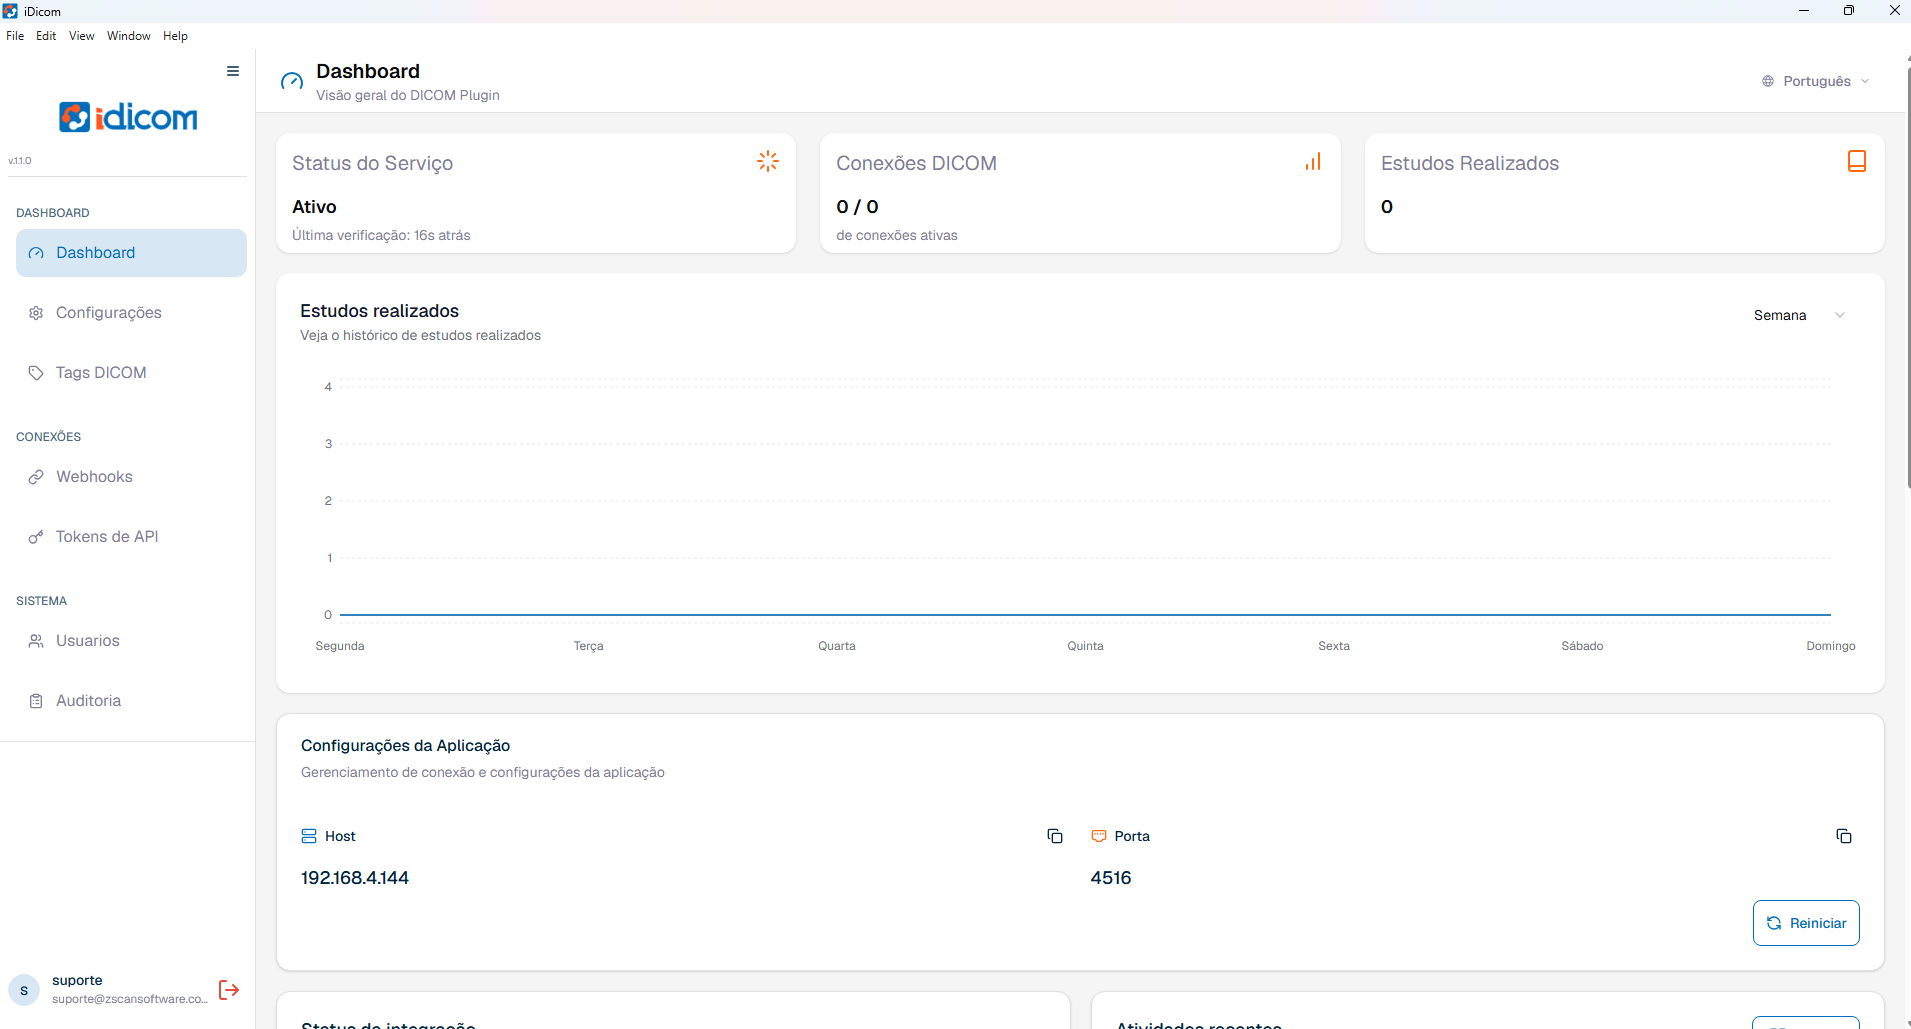The height and width of the screenshot is (1029, 1911).
Task: Copy the Host address value
Action: click(x=1055, y=836)
